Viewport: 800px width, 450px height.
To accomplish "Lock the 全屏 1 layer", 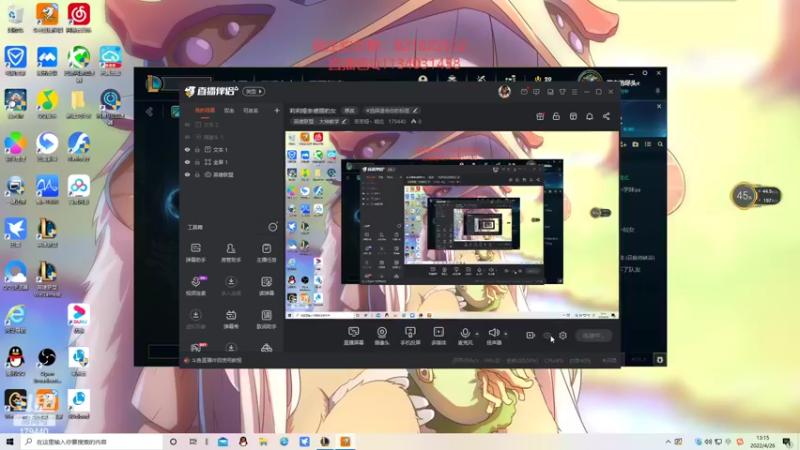I will coord(197,162).
